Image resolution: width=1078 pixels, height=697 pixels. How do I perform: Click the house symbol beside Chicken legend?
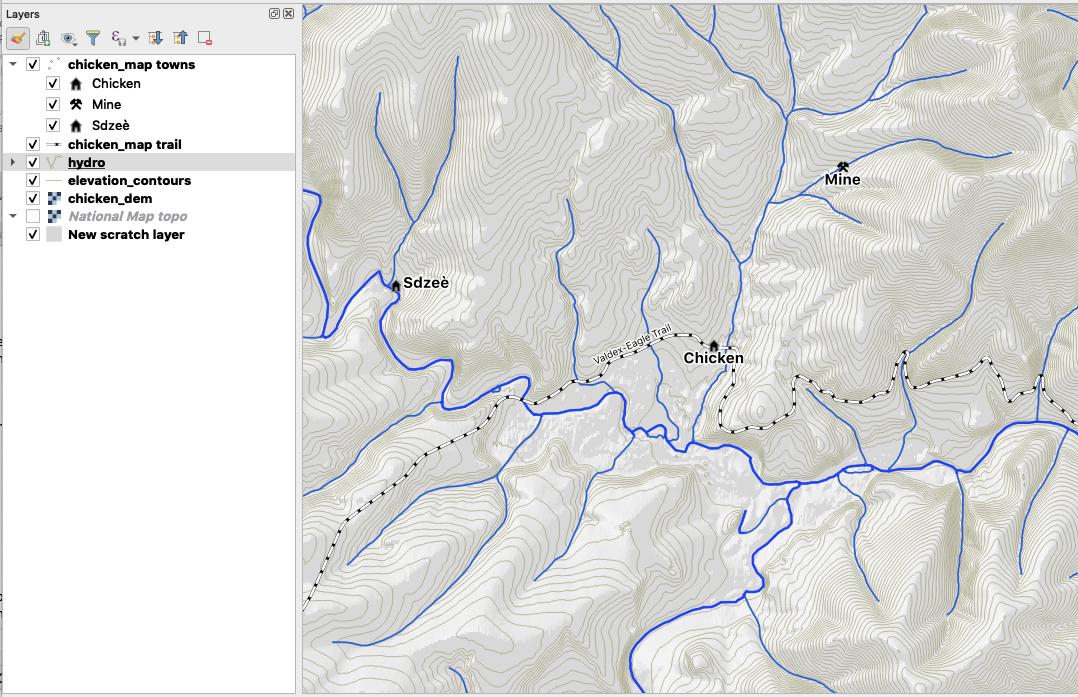click(76, 84)
